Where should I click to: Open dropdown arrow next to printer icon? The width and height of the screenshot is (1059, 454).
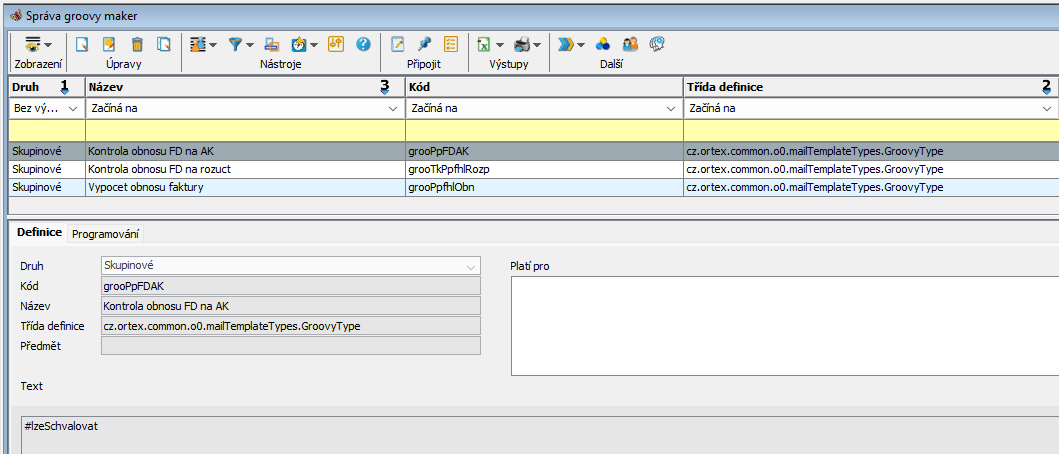pyautogui.click(x=537, y=45)
